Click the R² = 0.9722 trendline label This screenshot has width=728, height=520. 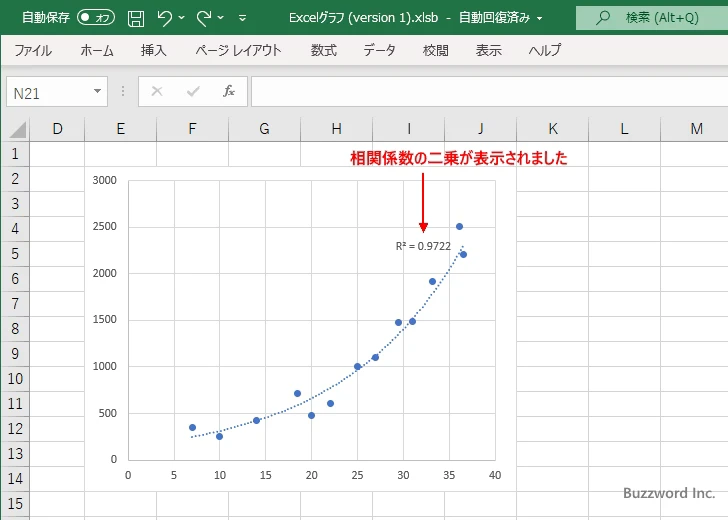pyautogui.click(x=423, y=246)
